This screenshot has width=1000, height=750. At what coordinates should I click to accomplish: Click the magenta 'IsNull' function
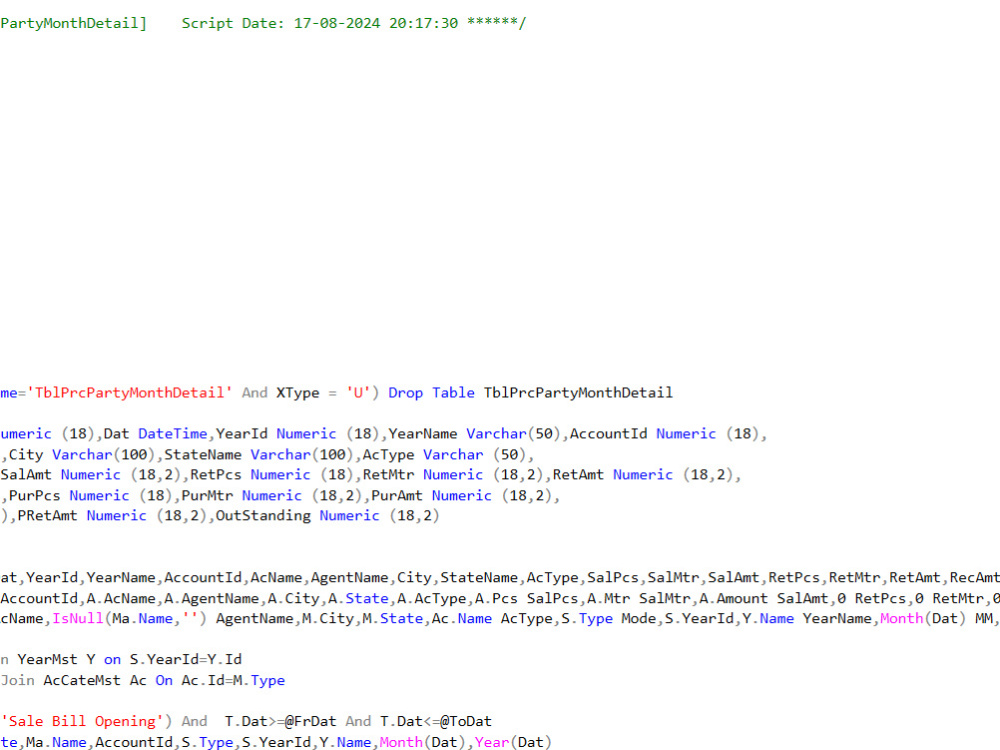[78, 619]
